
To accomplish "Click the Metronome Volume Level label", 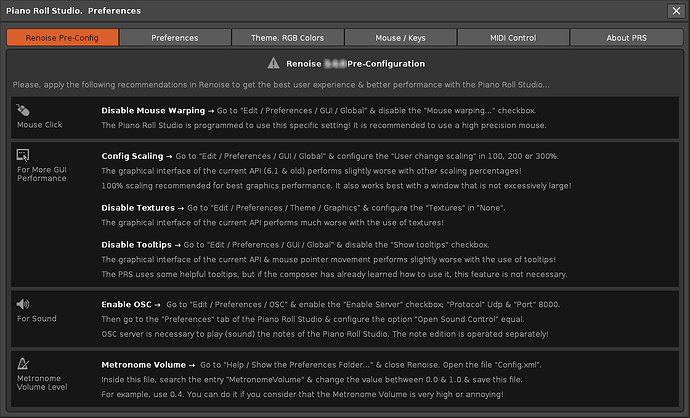I will coord(42,382).
